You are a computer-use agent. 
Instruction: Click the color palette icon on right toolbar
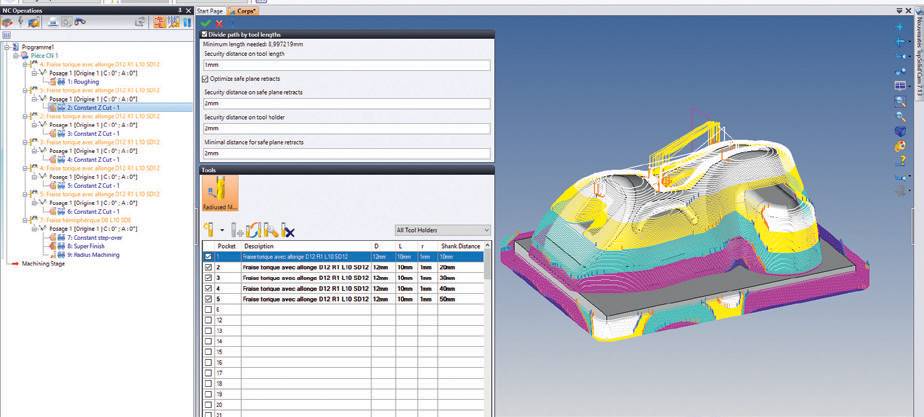(x=899, y=146)
